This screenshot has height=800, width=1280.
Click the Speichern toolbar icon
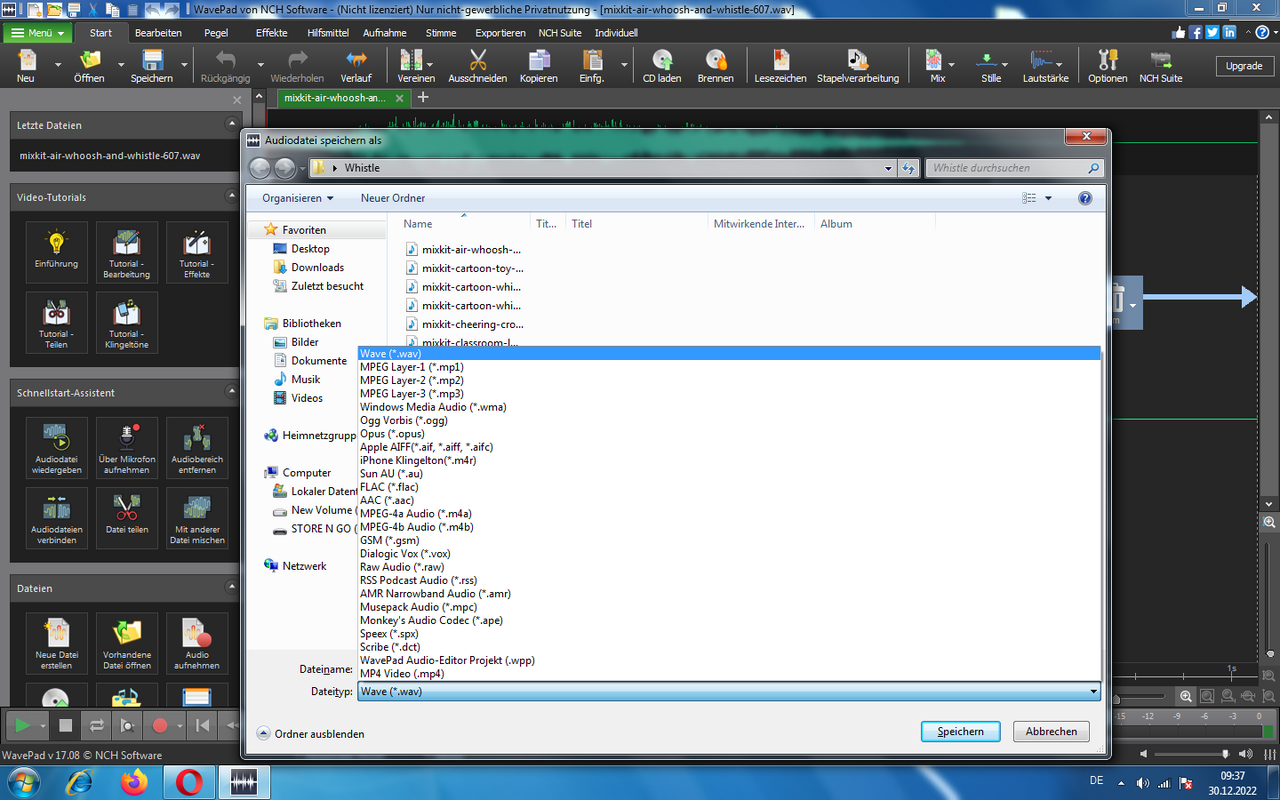152,66
